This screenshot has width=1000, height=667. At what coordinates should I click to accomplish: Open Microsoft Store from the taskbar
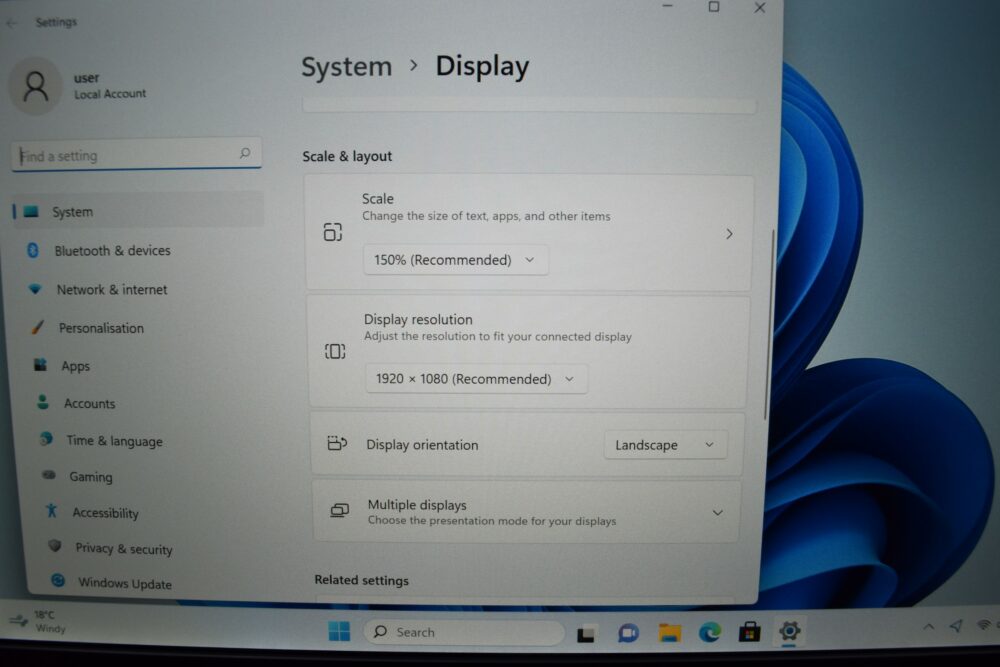tap(749, 632)
